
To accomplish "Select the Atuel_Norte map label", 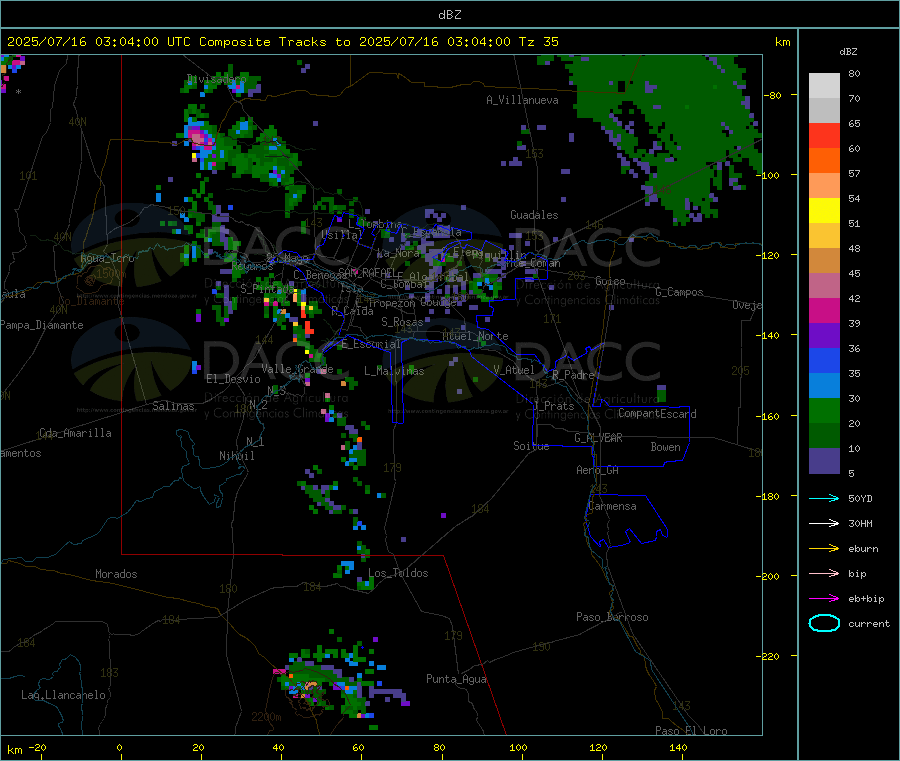I will (475, 336).
